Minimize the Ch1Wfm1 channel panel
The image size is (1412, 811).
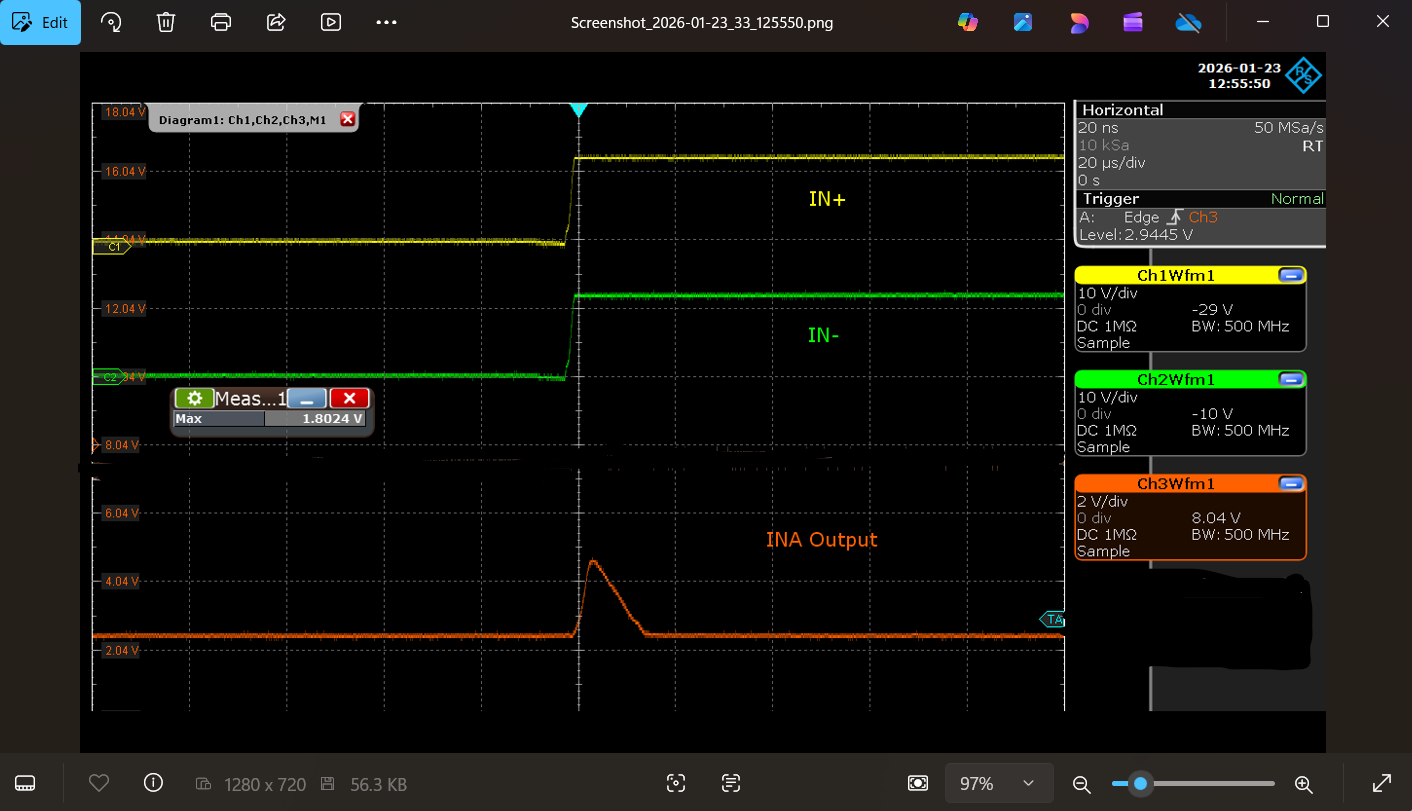(x=1291, y=275)
